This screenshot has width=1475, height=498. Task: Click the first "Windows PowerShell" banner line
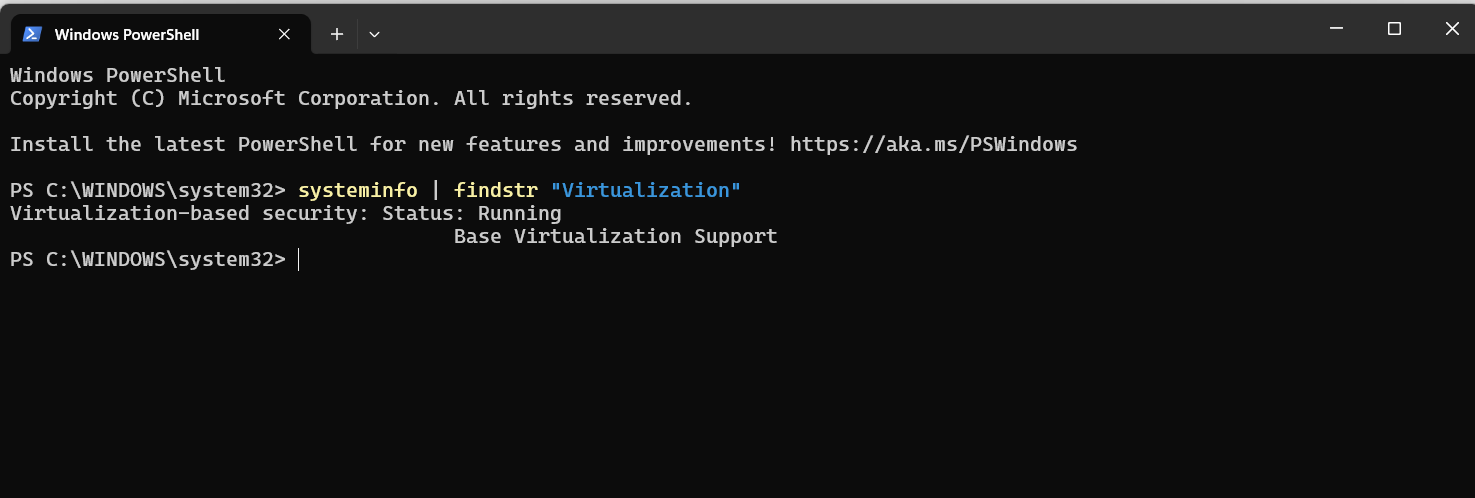pos(117,75)
